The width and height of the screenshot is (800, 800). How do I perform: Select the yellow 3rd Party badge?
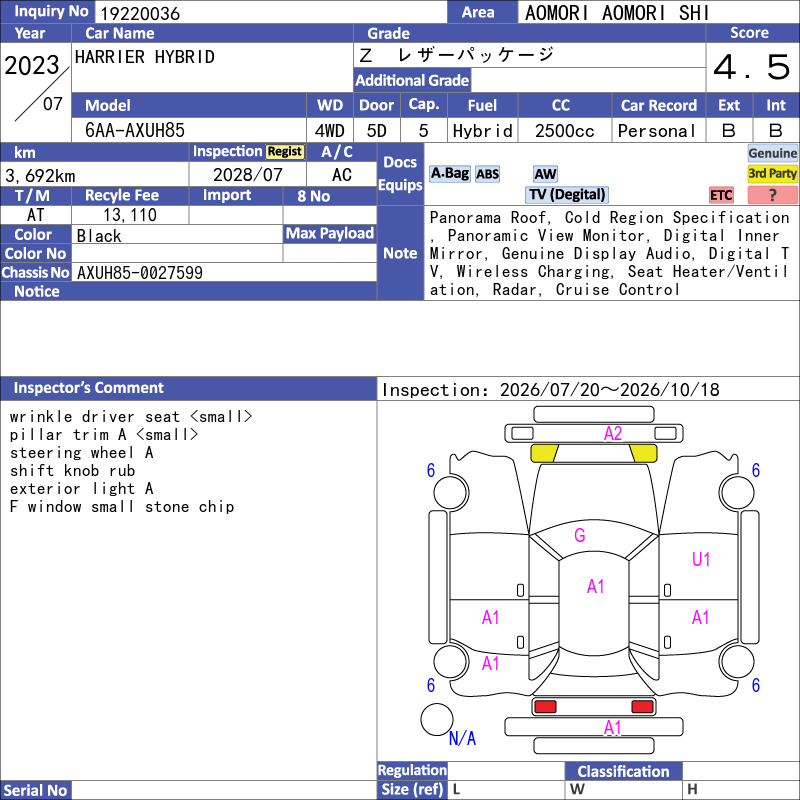[772, 173]
